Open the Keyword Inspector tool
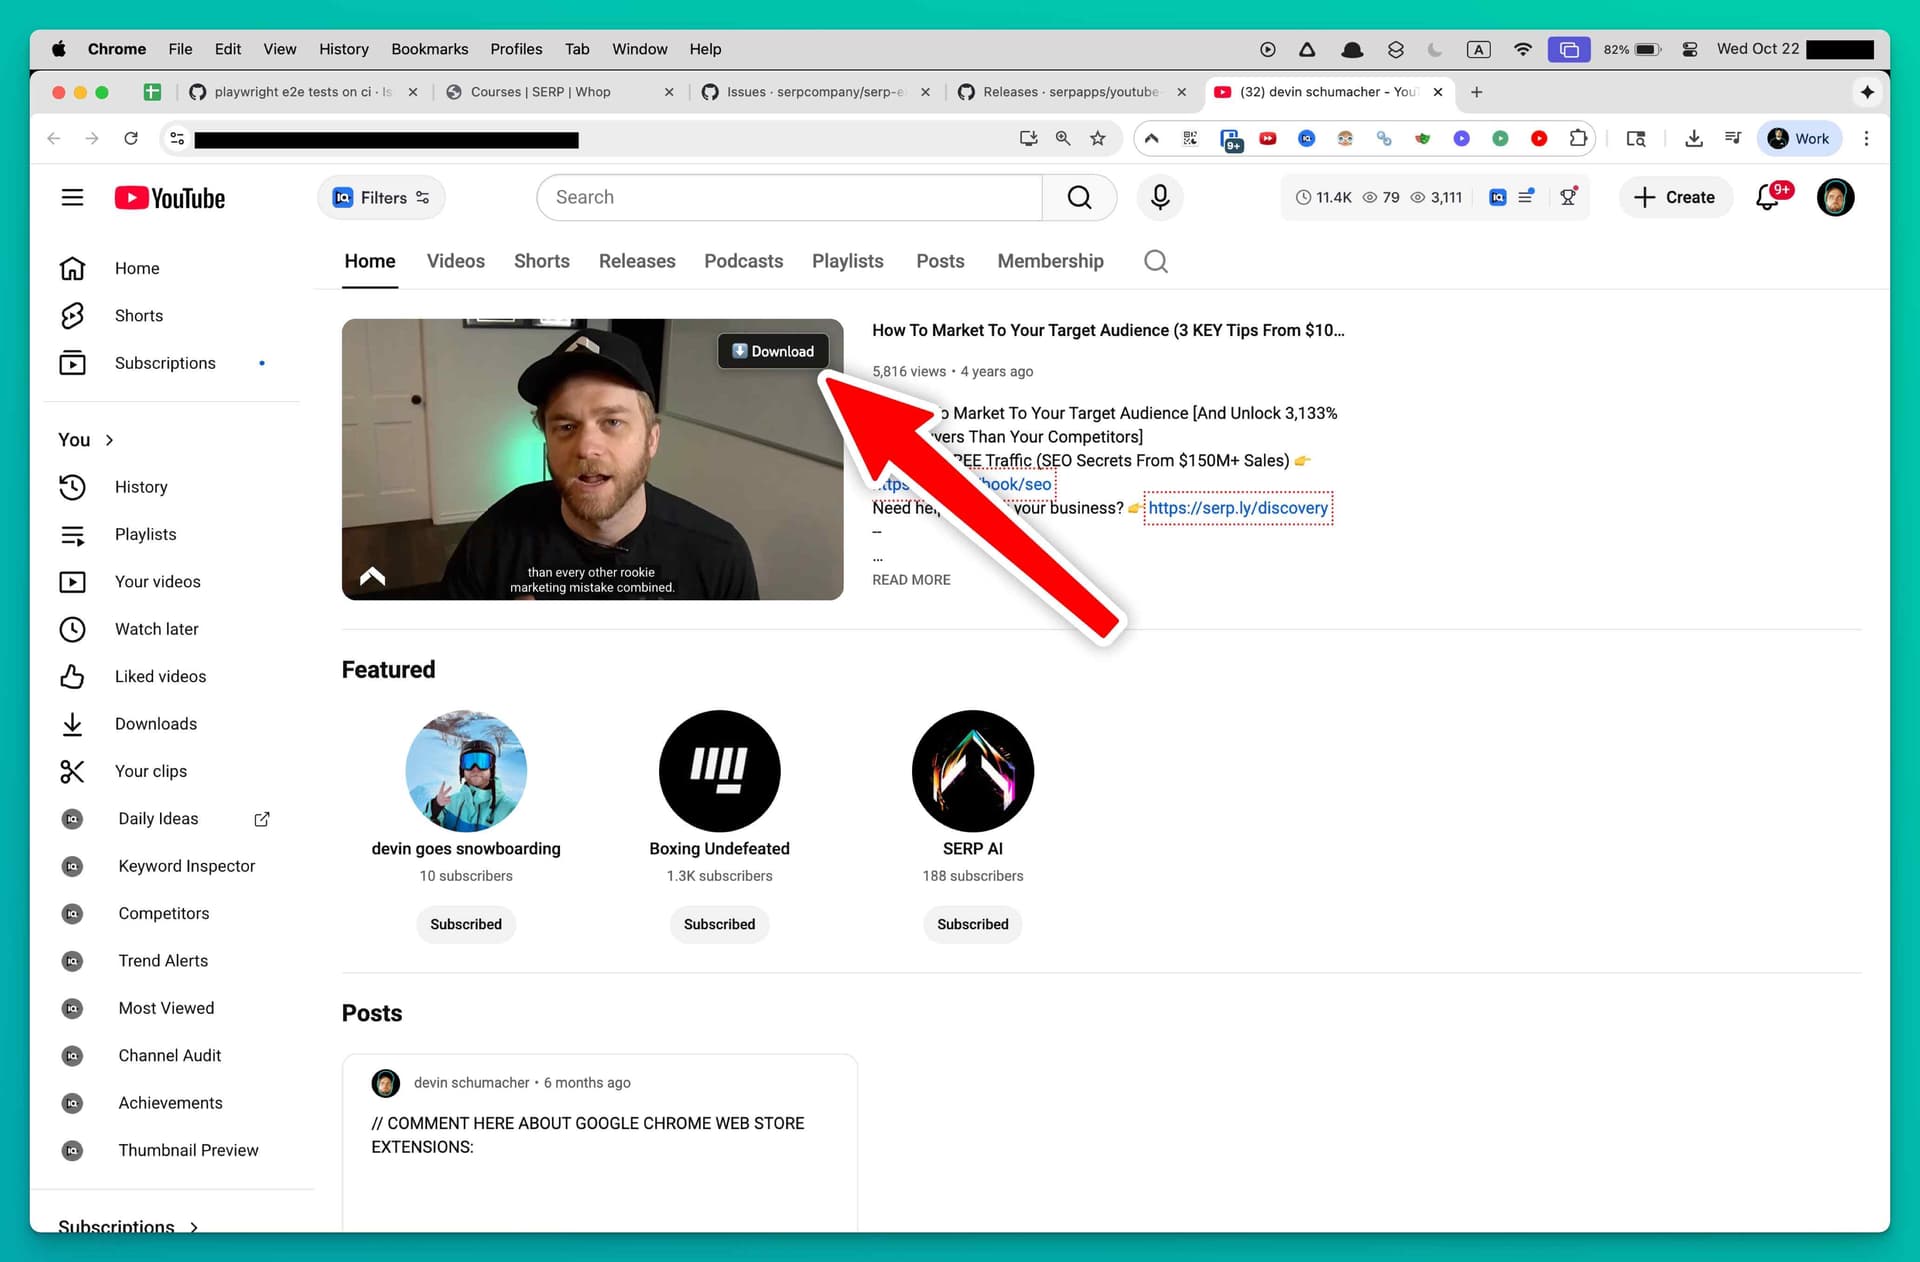 (186, 865)
